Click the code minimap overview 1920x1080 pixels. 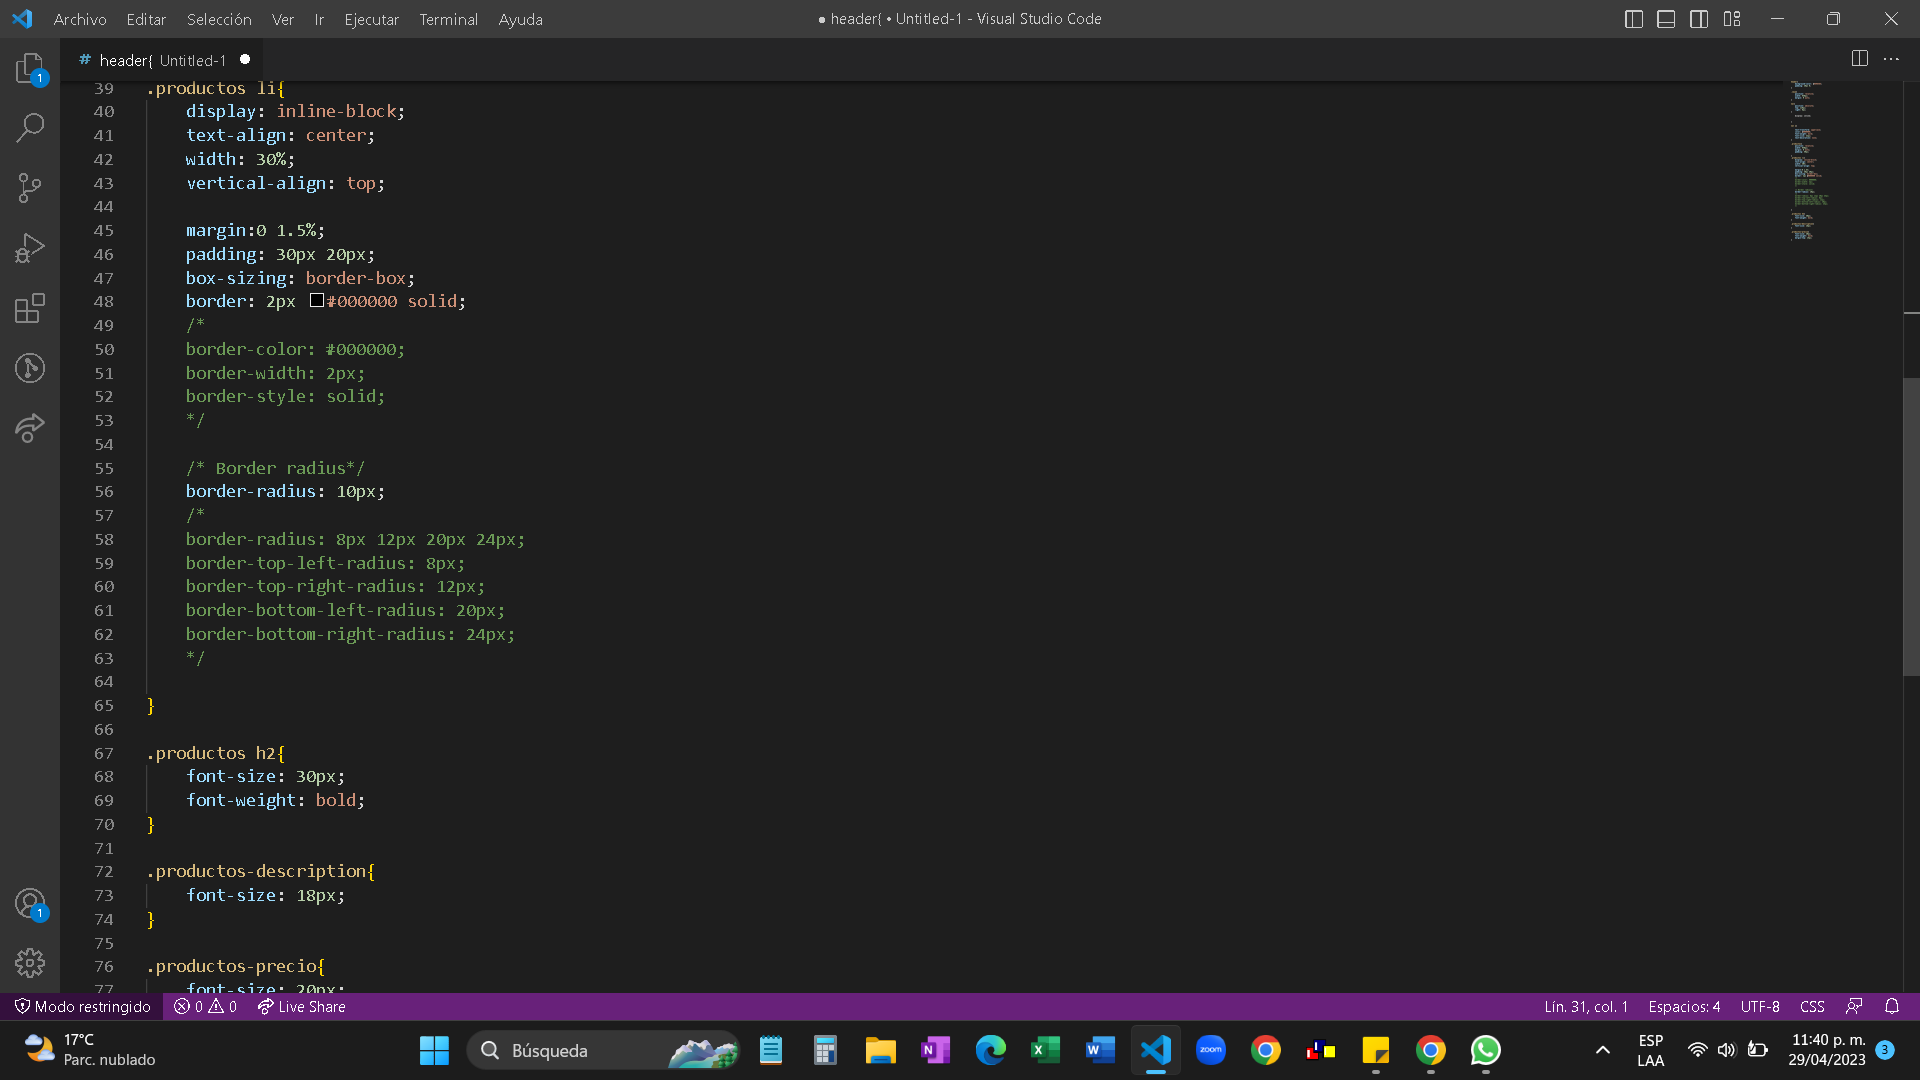coord(1810,160)
